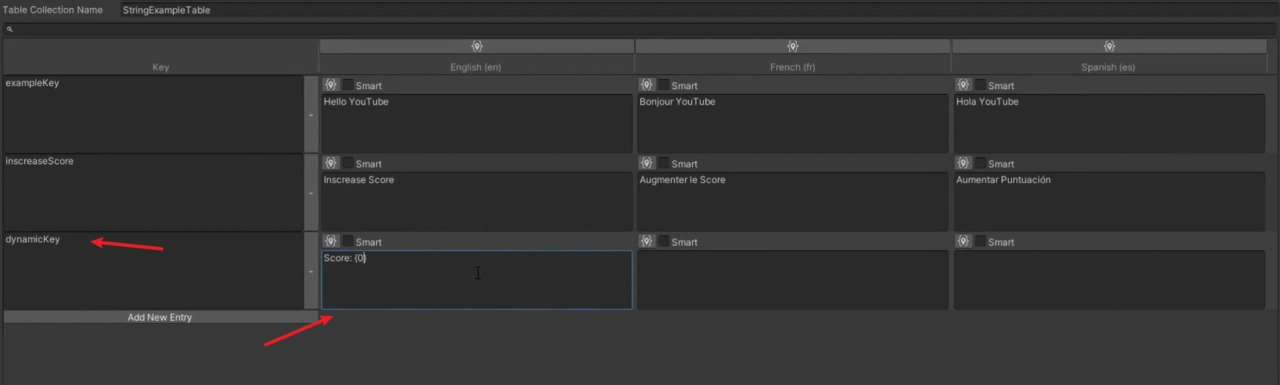This screenshot has height=385, width=1280.
Task: Click the empty French dynamicKey text field
Action: coord(792,279)
